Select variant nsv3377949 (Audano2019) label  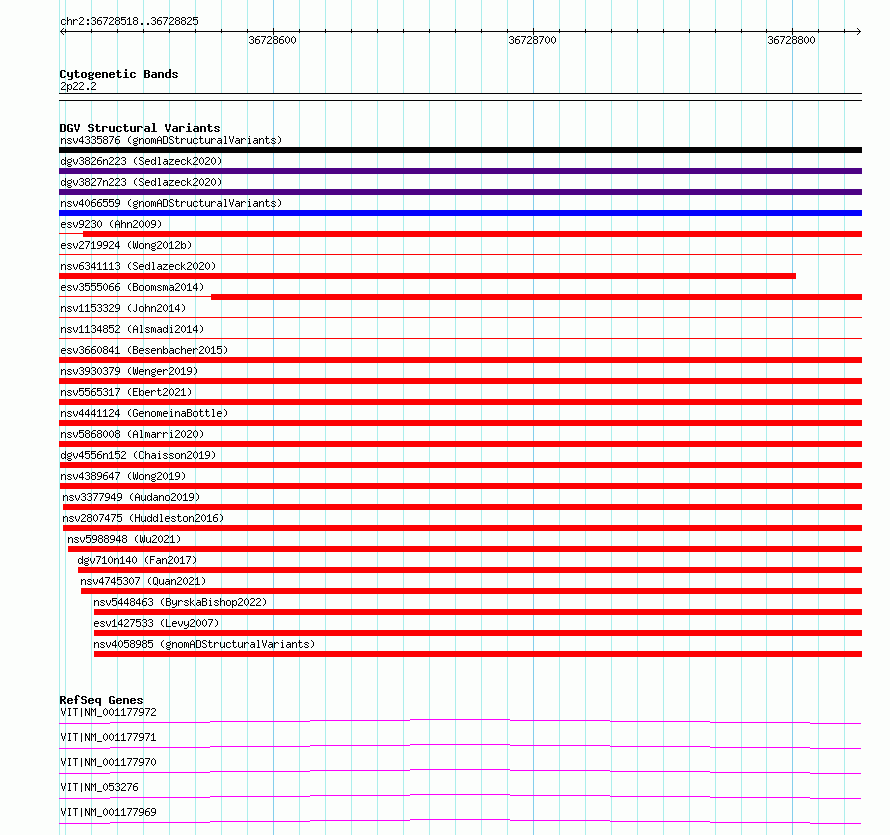click(x=131, y=497)
